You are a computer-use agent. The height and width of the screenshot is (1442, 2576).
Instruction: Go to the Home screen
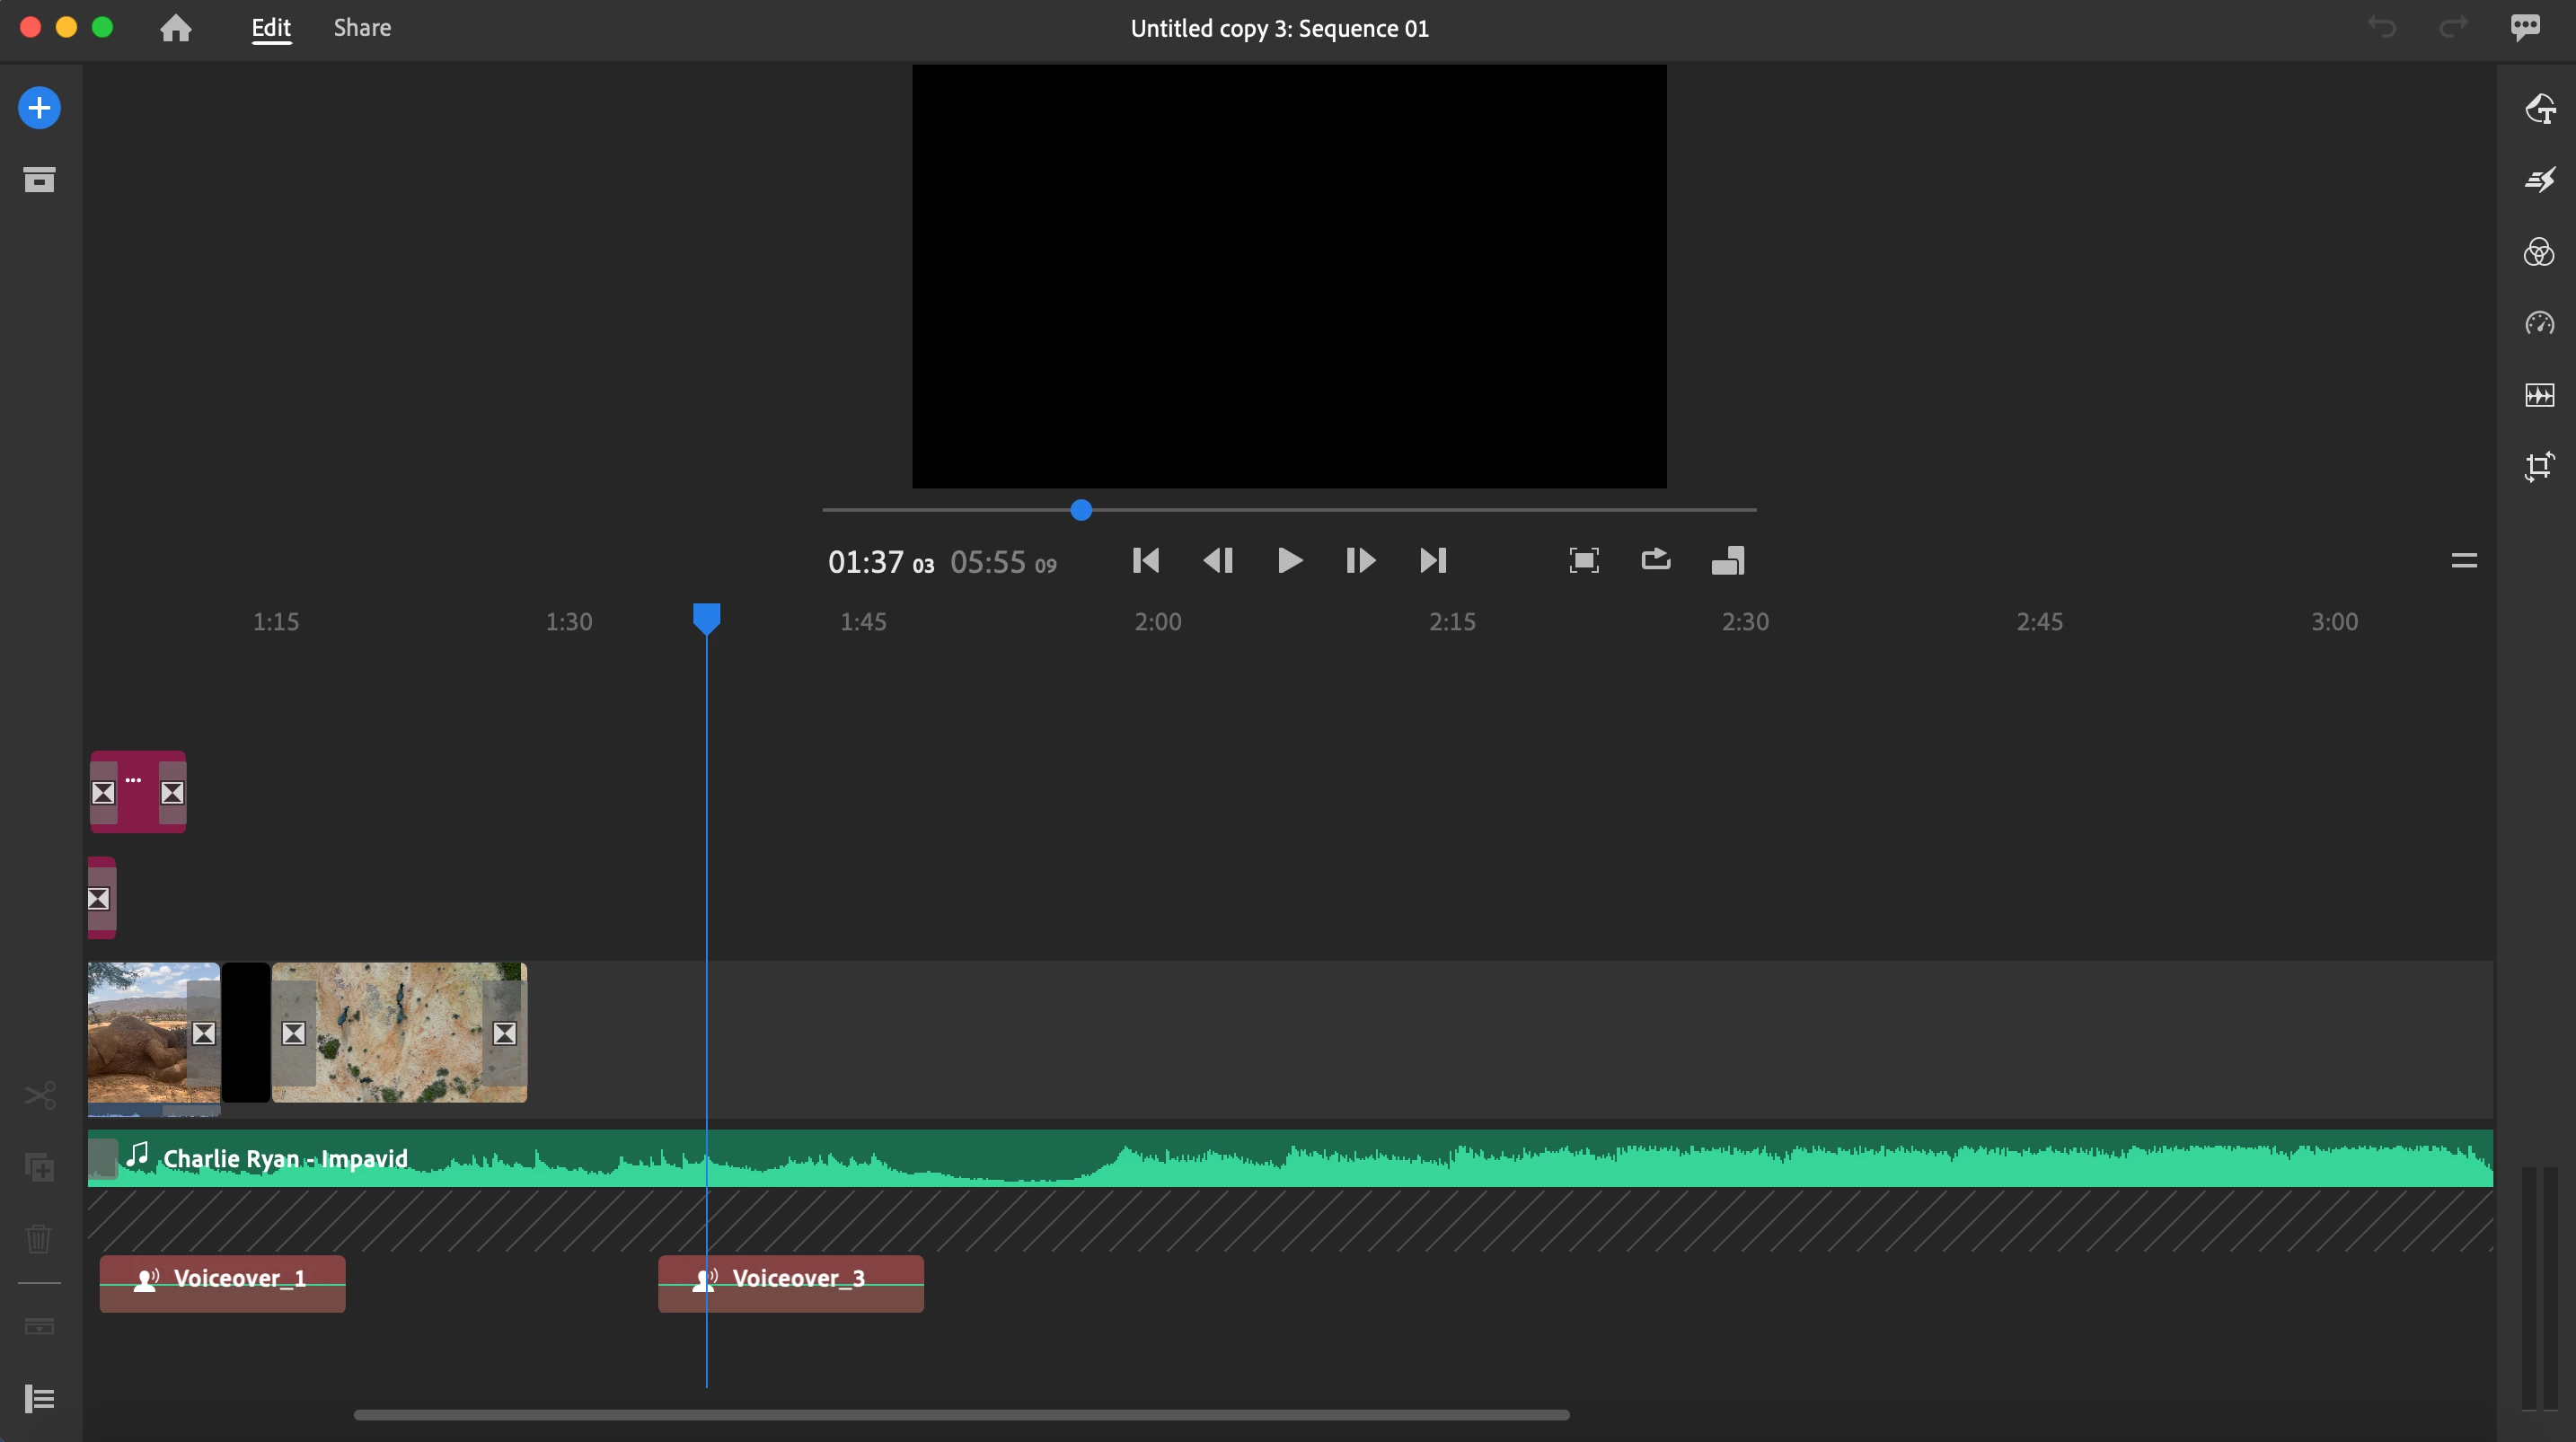tap(176, 28)
